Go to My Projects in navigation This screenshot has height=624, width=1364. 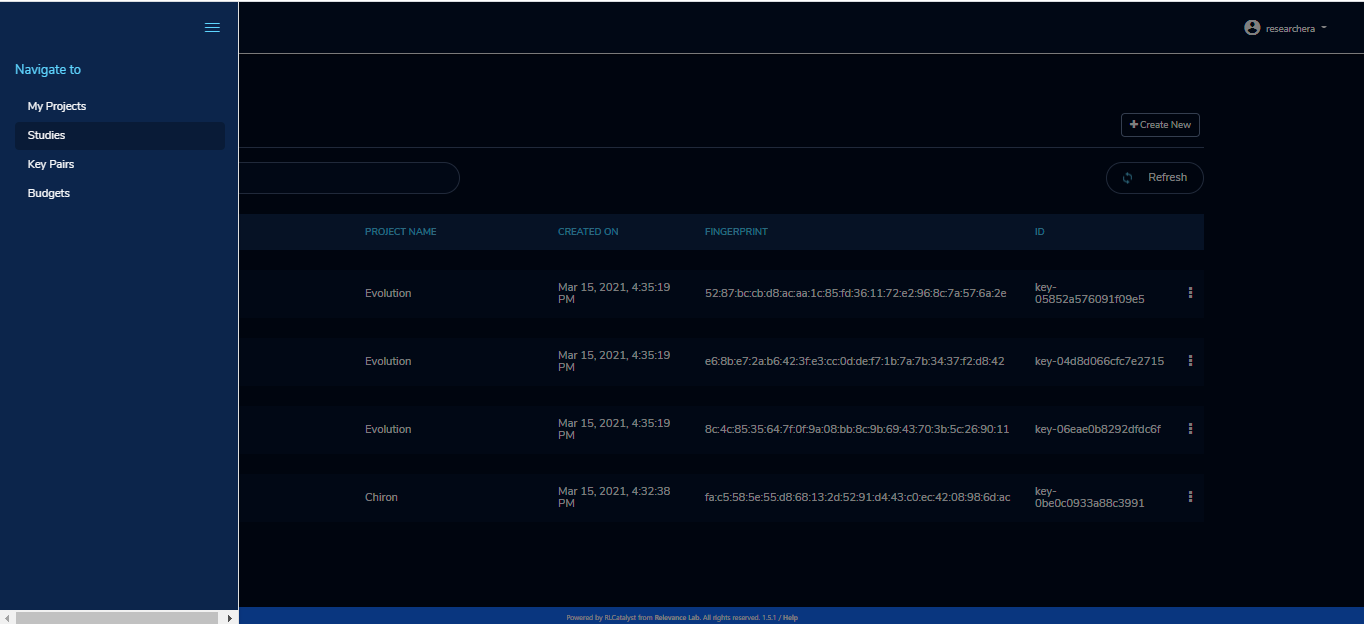(x=57, y=106)
